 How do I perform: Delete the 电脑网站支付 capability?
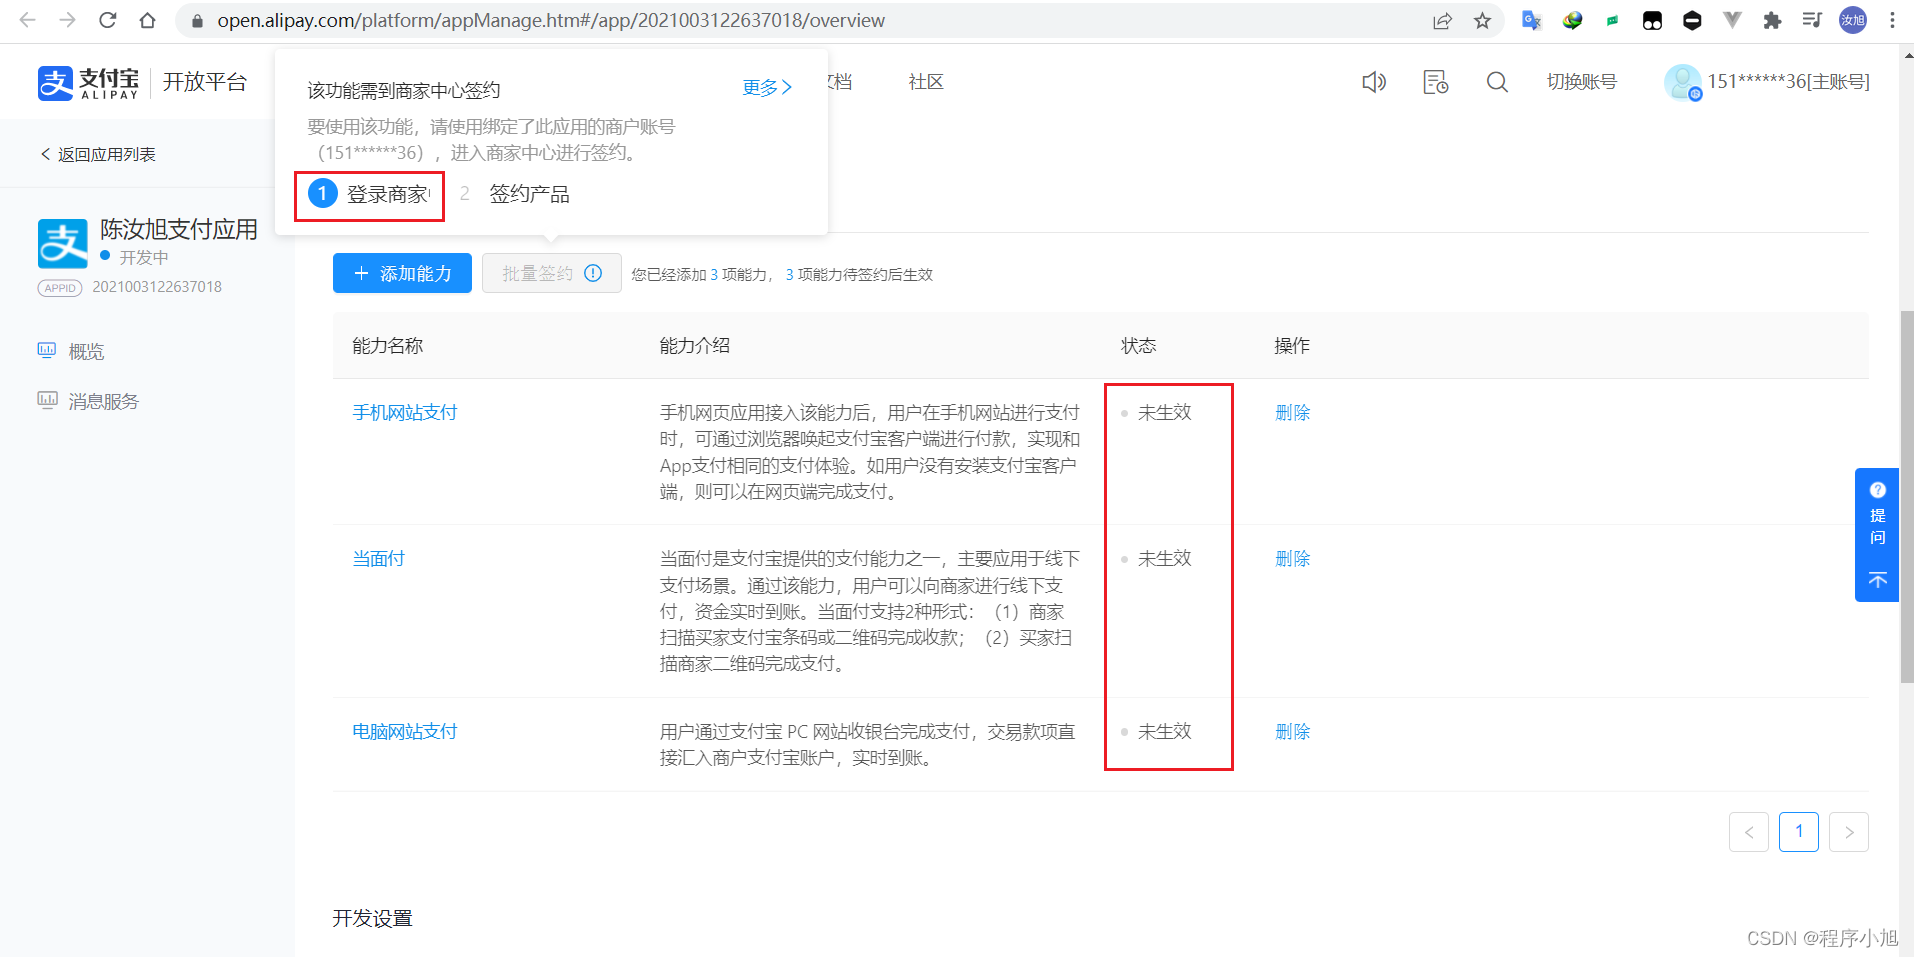1292,731
